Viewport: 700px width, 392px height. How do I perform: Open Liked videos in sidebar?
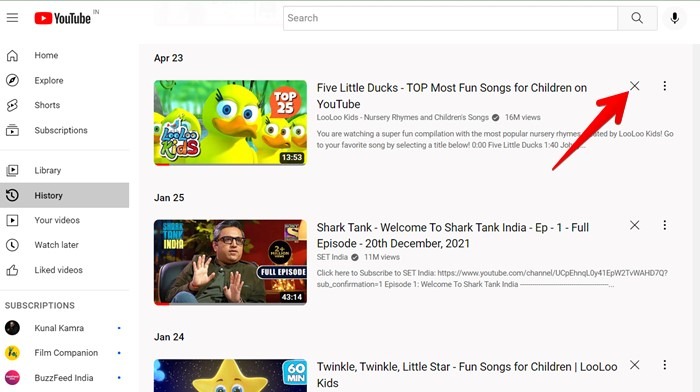click(65, 270)
